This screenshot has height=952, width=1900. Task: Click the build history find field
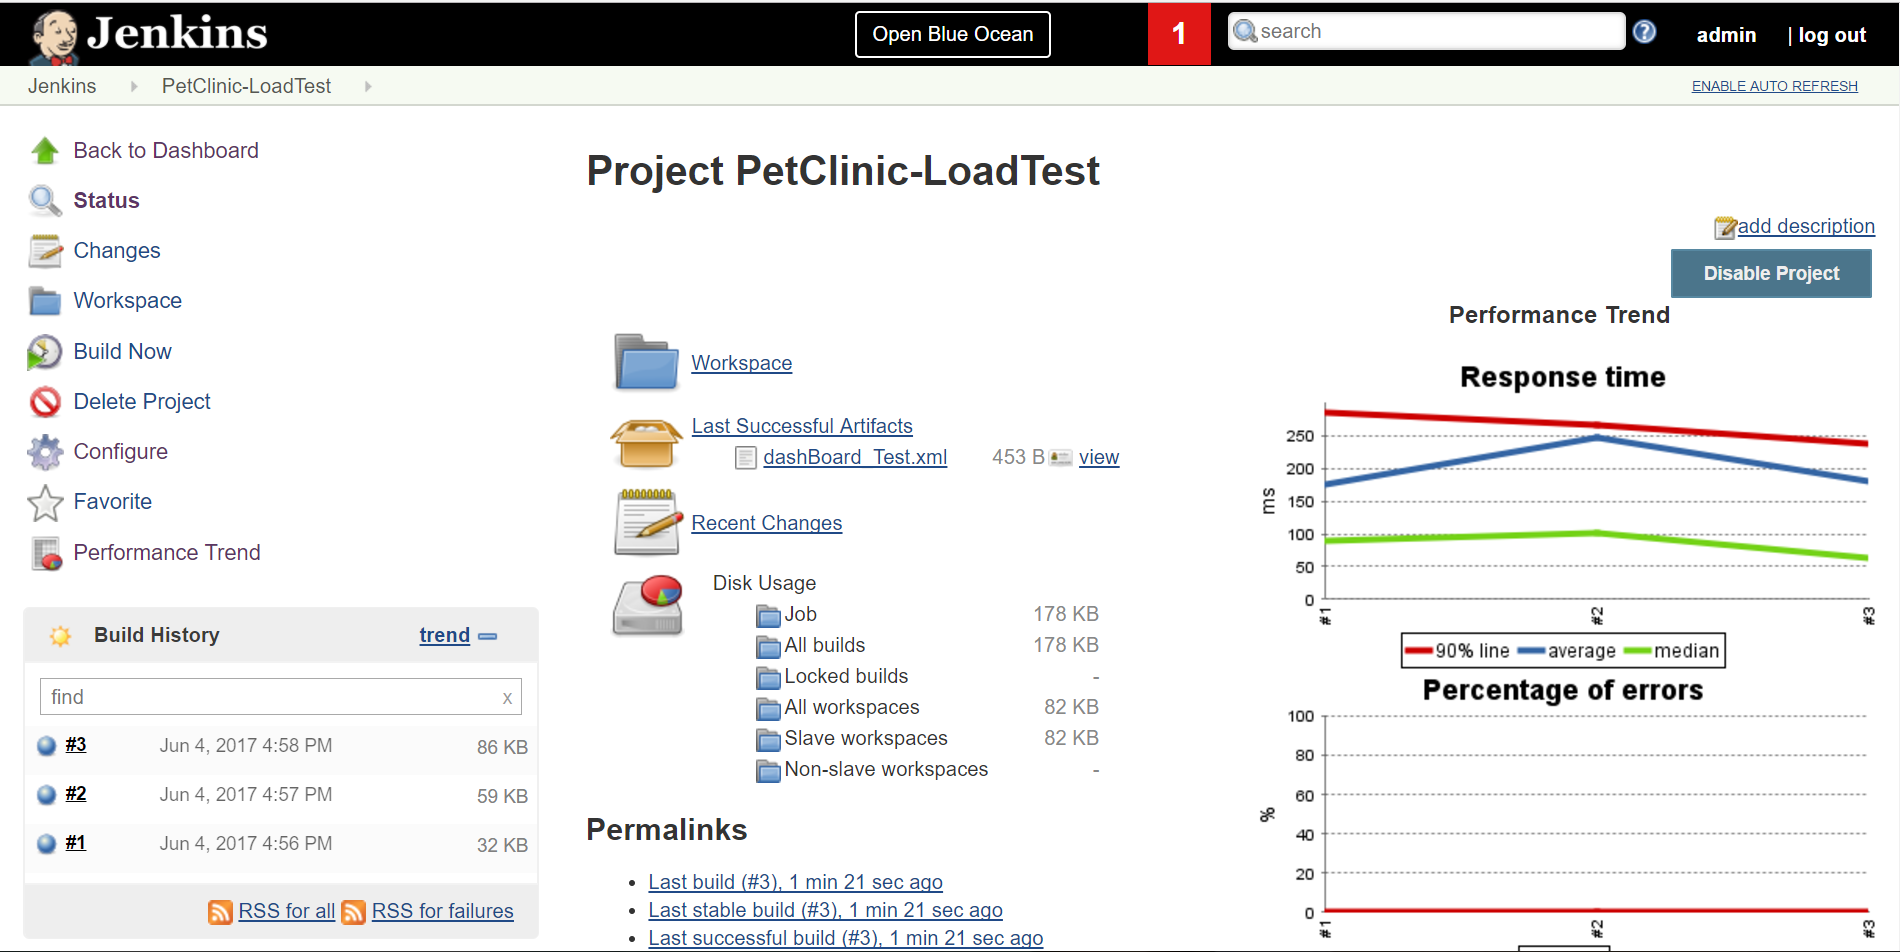(280, 697)
